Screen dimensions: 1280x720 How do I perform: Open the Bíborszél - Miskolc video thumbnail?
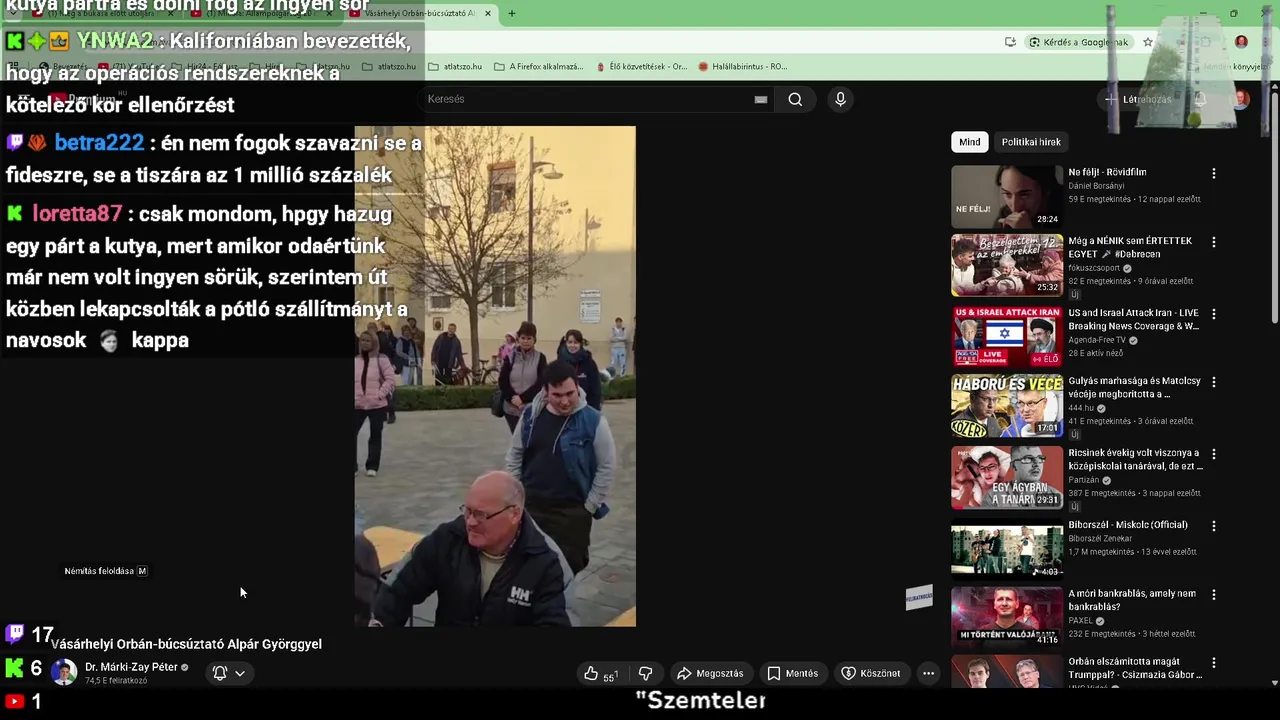(x=1007, y=549)
